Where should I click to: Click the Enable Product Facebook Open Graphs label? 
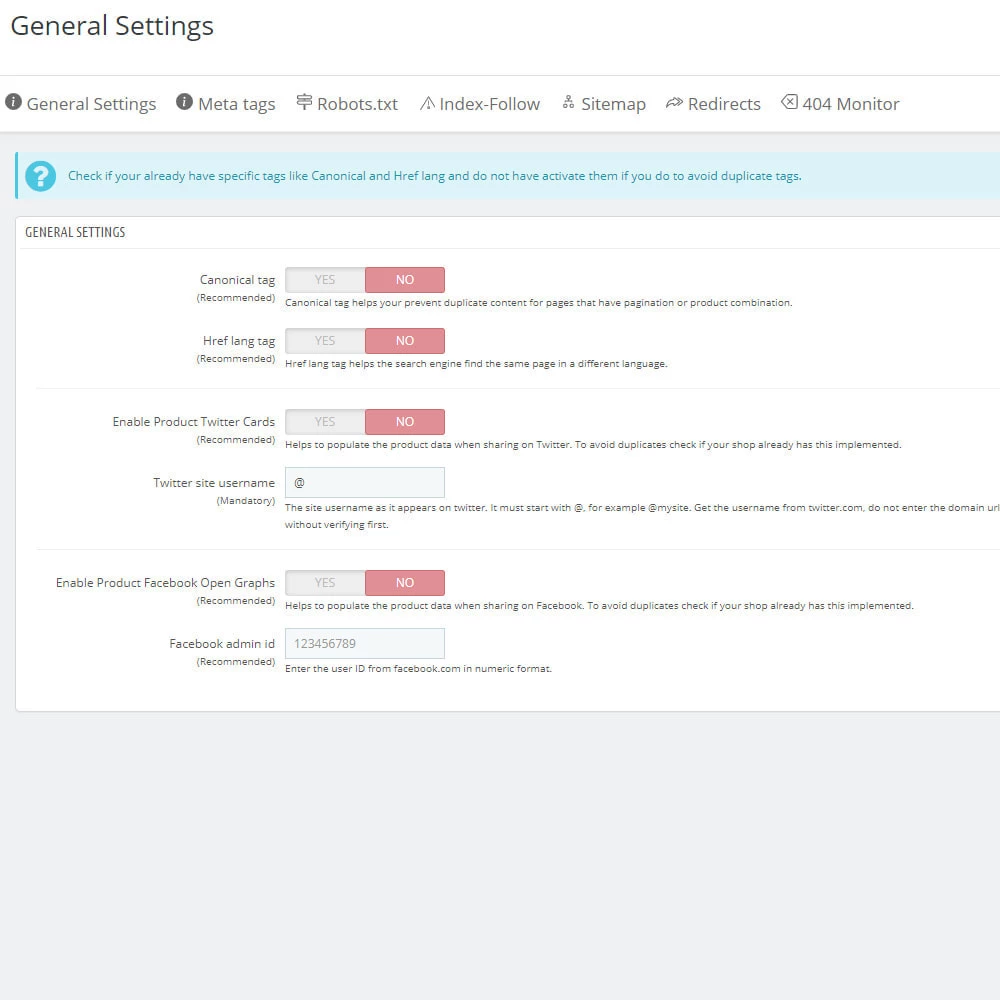tap(165, 583)
